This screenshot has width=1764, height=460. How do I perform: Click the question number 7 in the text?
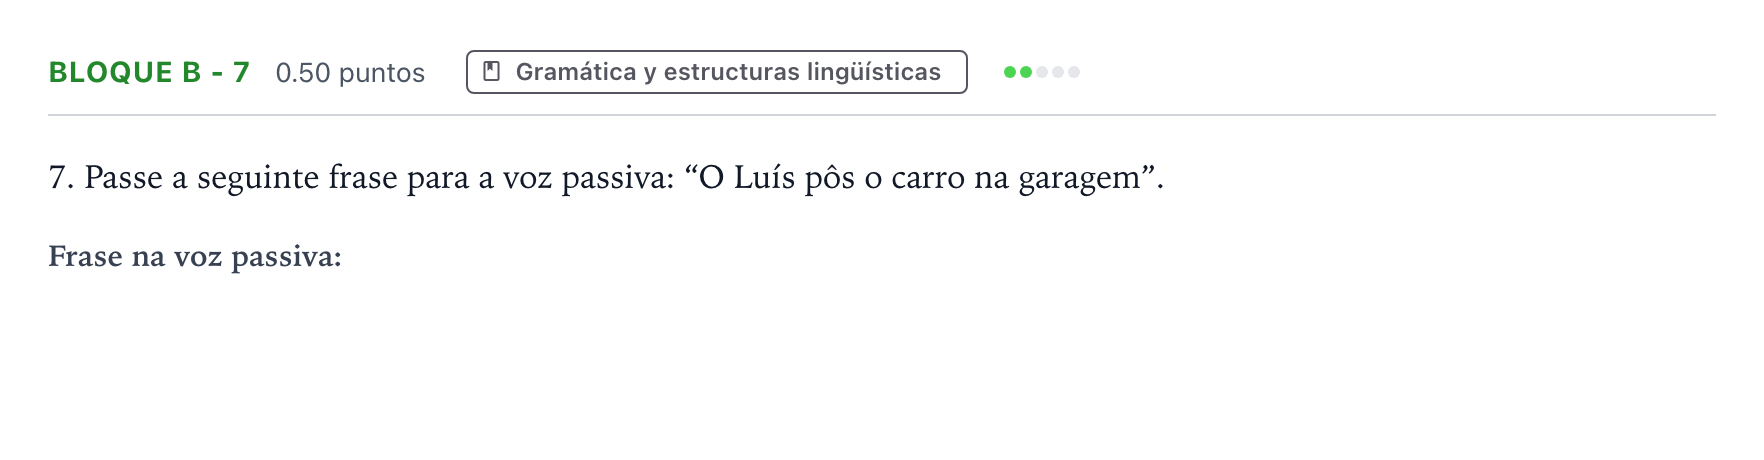point(61,178)
